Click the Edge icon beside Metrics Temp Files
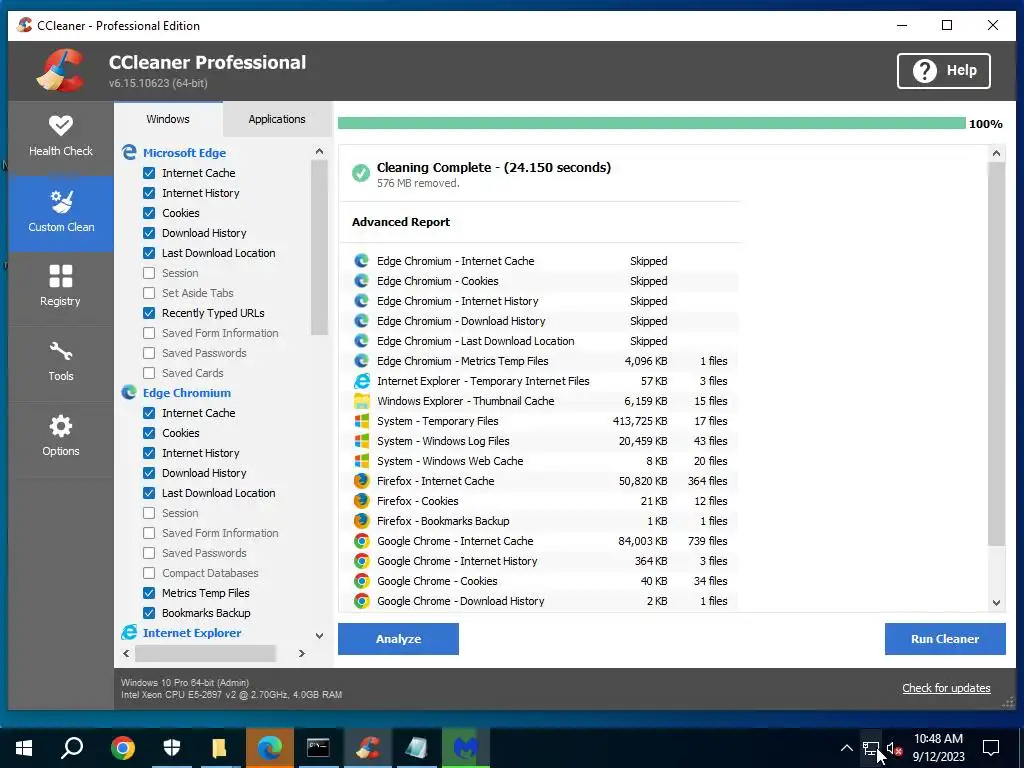Image resolution: width=1024 pixels, height=768 pixels. [361, 361]
